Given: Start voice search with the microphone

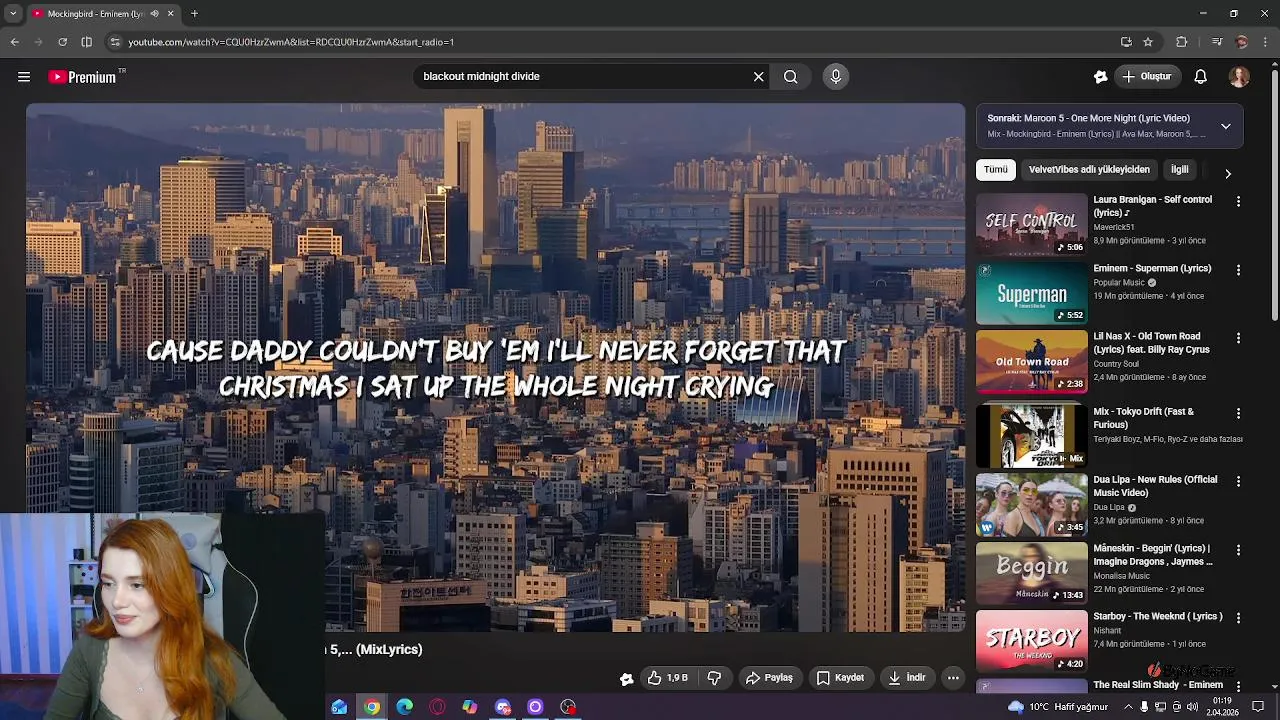Looking at the screenshot, I should point(836,77).
